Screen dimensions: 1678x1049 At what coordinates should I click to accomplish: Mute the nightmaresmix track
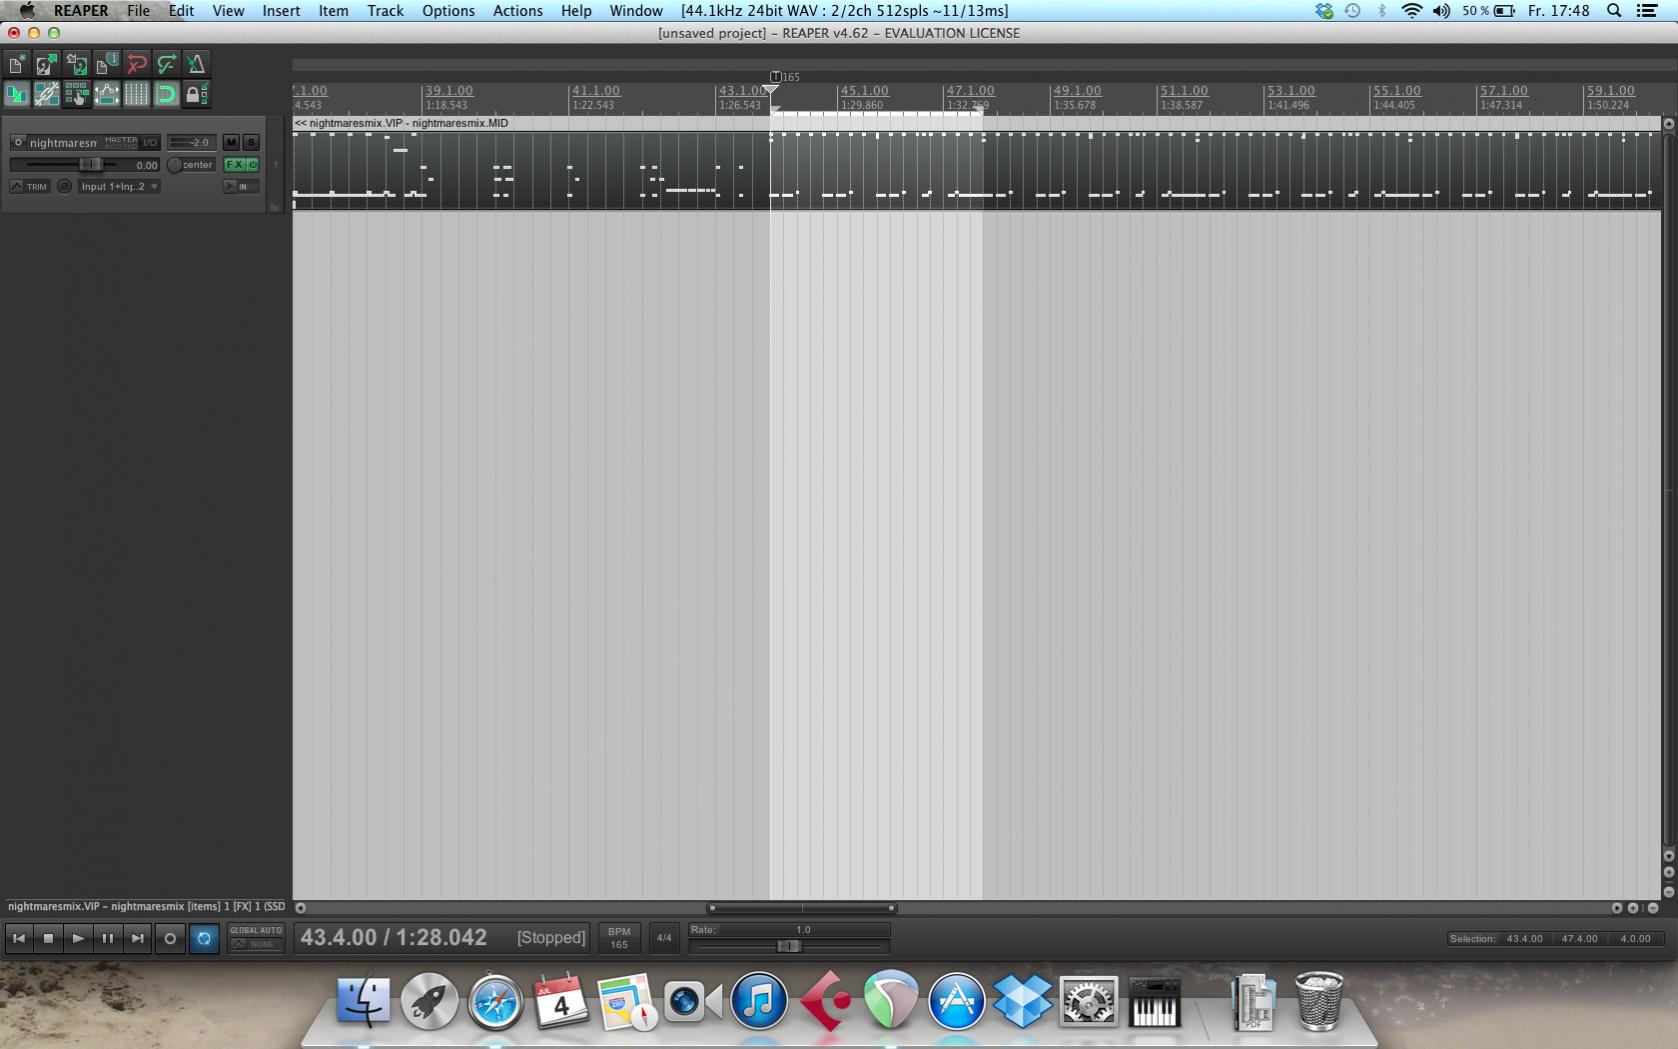[231, 143]
